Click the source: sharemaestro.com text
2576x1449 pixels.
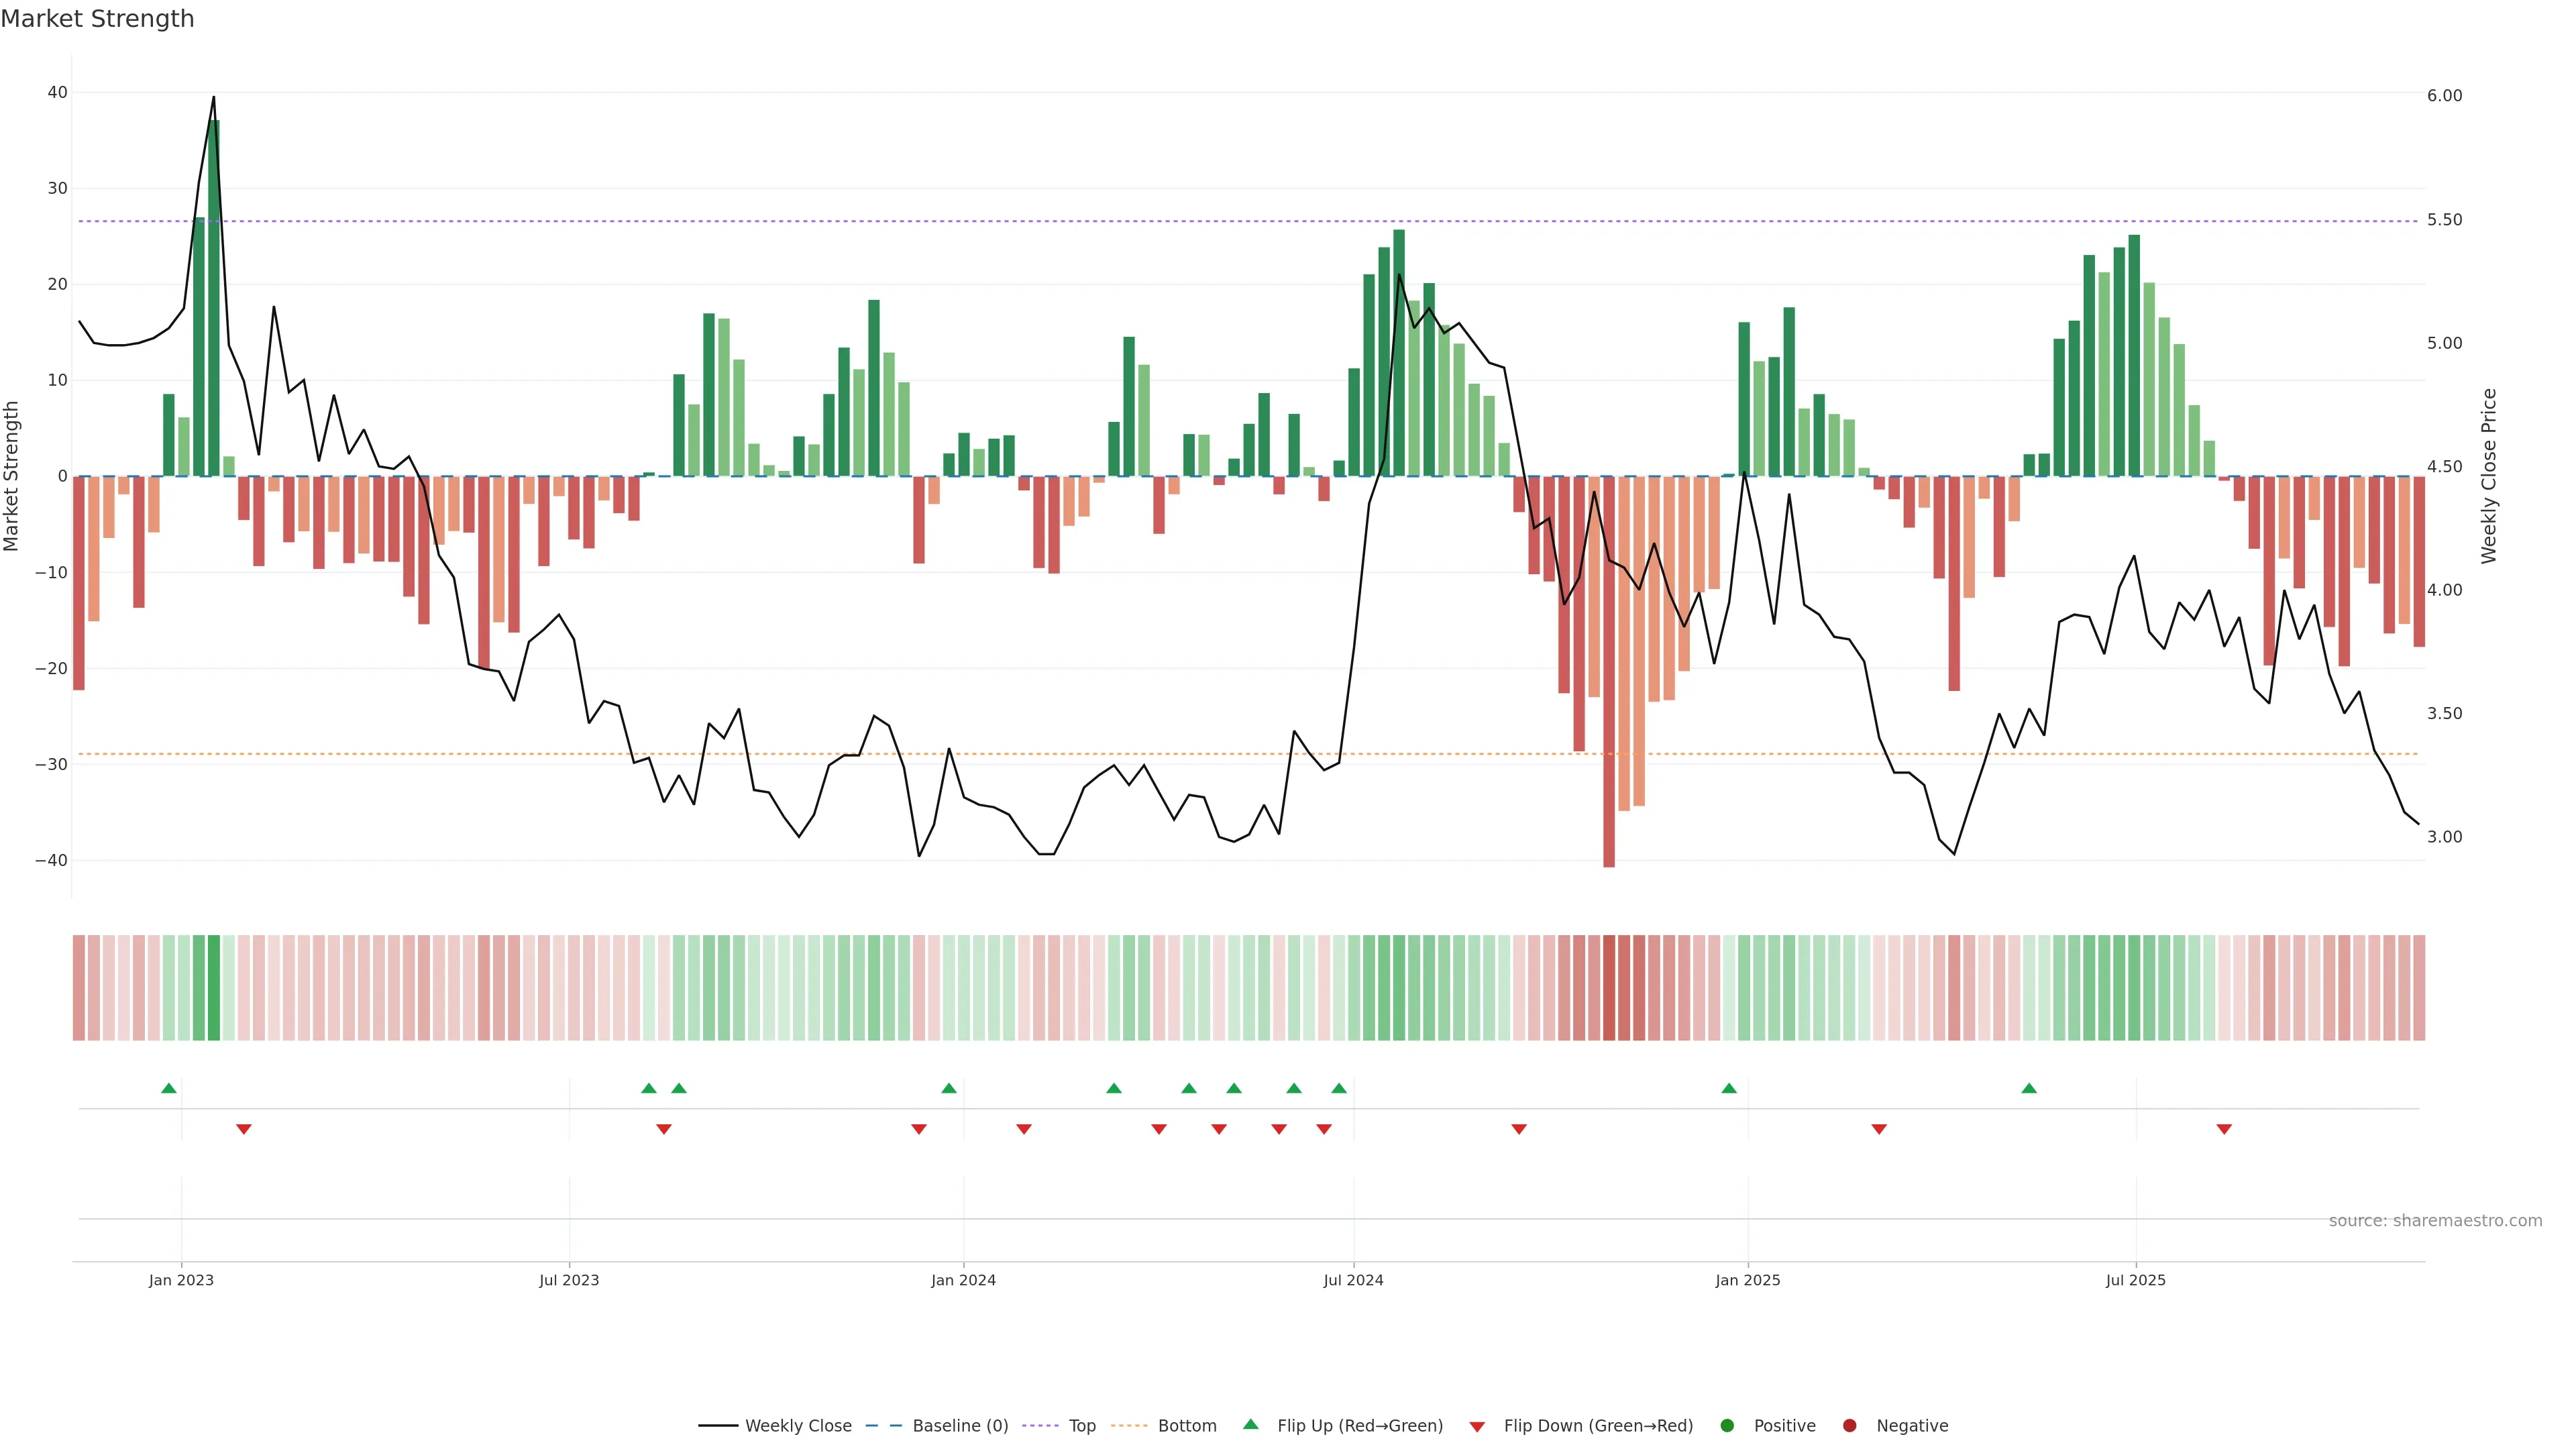[x=2435, y=1221]
